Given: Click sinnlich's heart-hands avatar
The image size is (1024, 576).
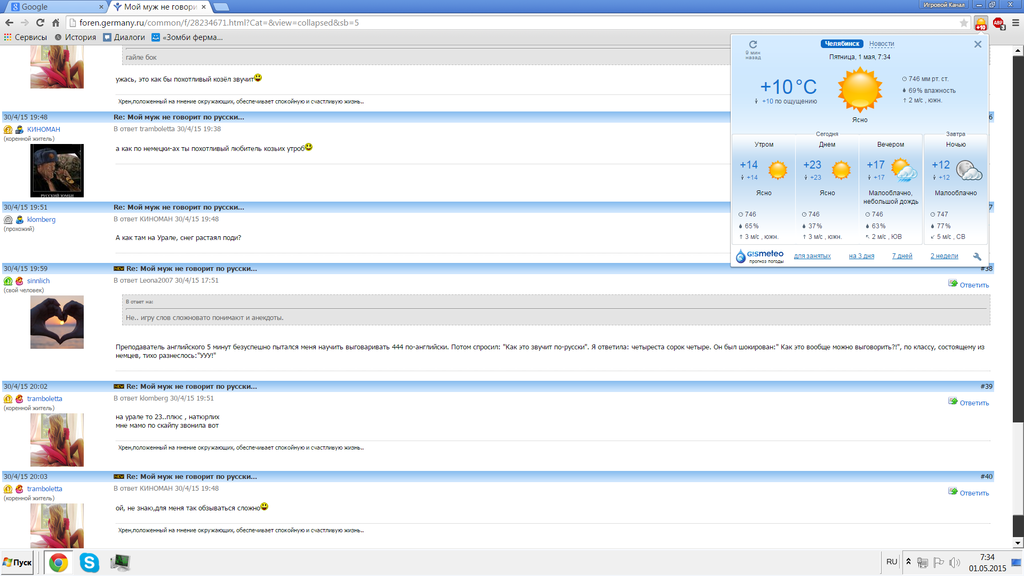Looking at the screenshot, I should 57,322.
